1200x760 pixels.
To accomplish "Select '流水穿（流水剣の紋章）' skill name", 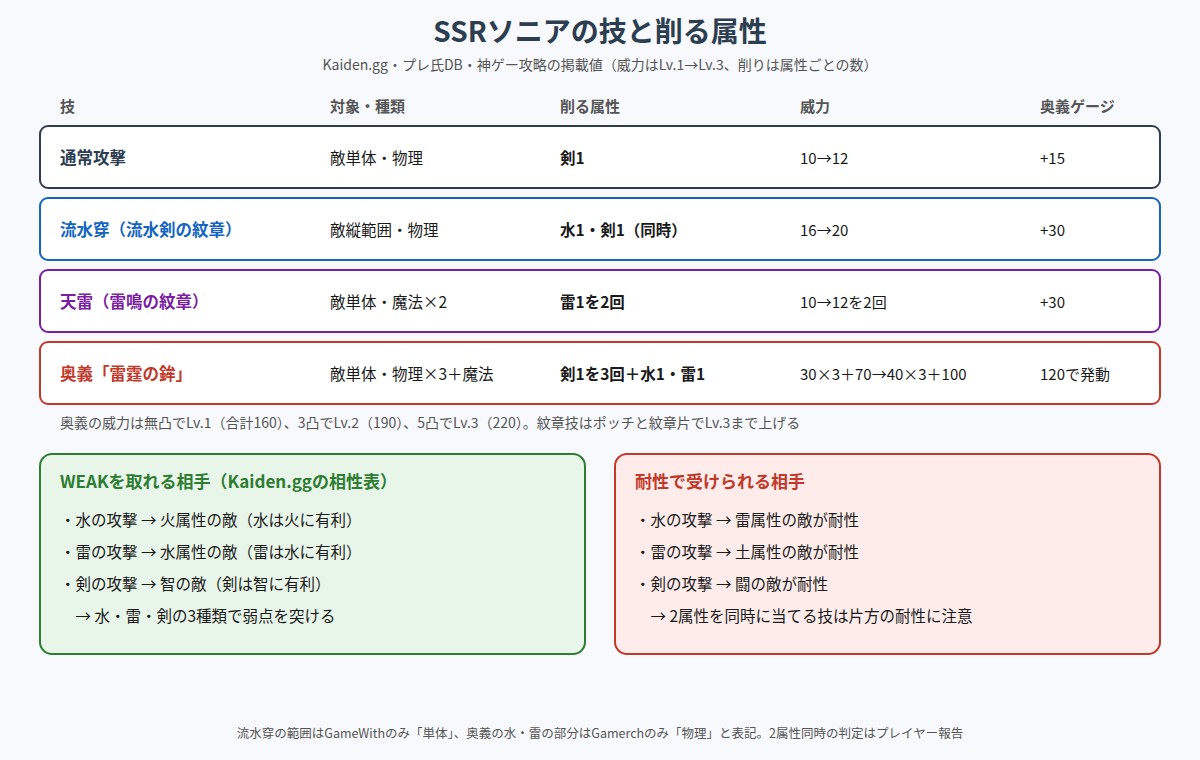I will tap(147, 229).
